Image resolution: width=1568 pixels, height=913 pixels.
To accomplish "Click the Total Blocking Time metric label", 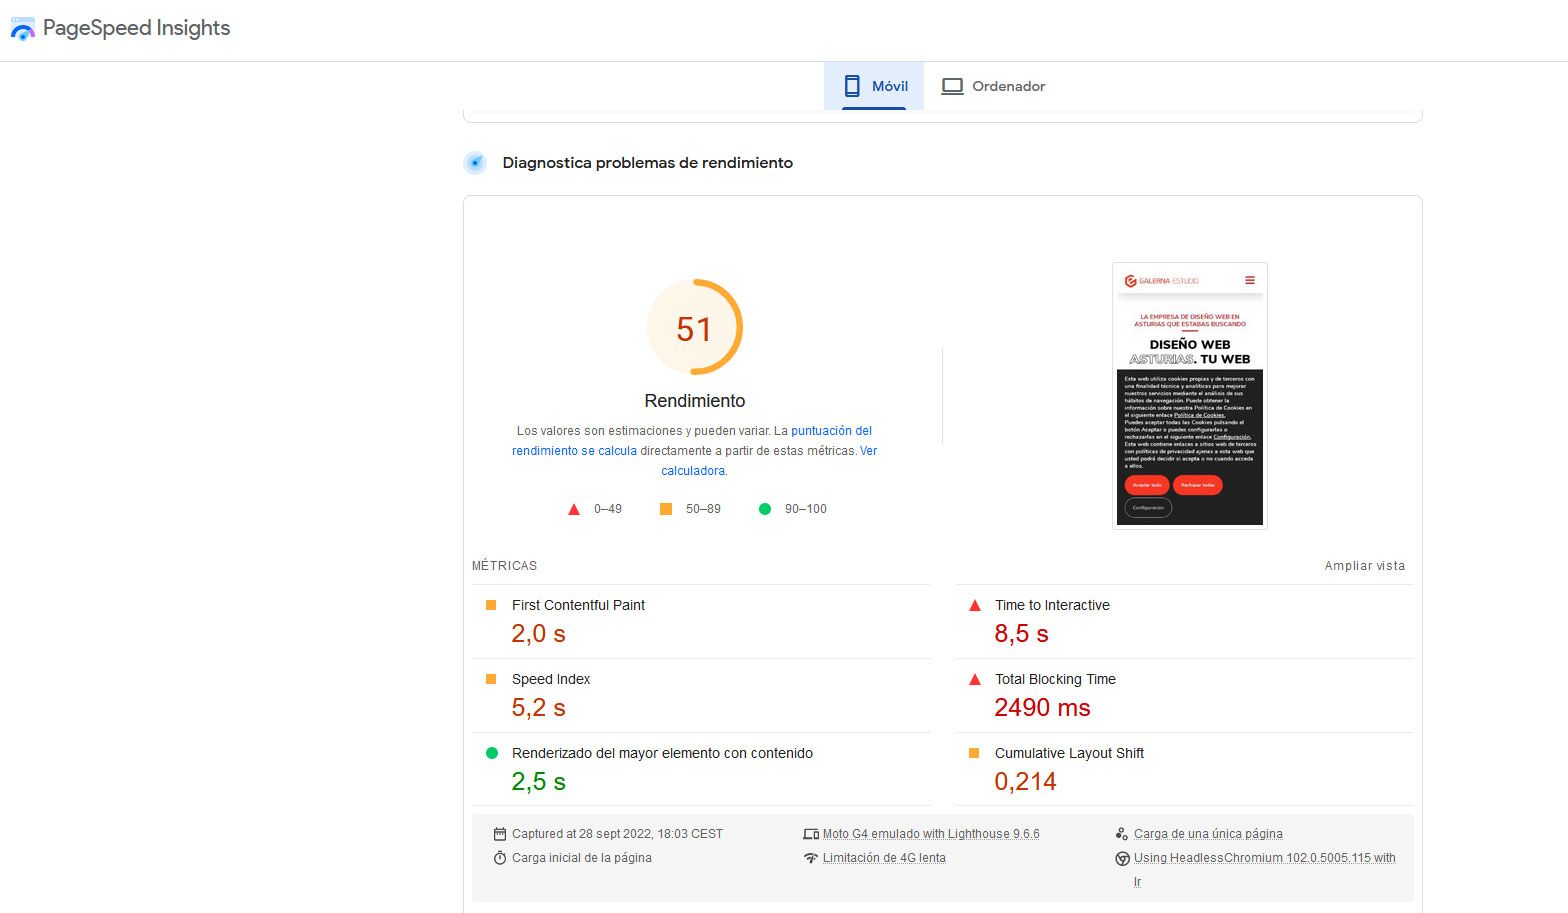I will tap(1055, 679).
